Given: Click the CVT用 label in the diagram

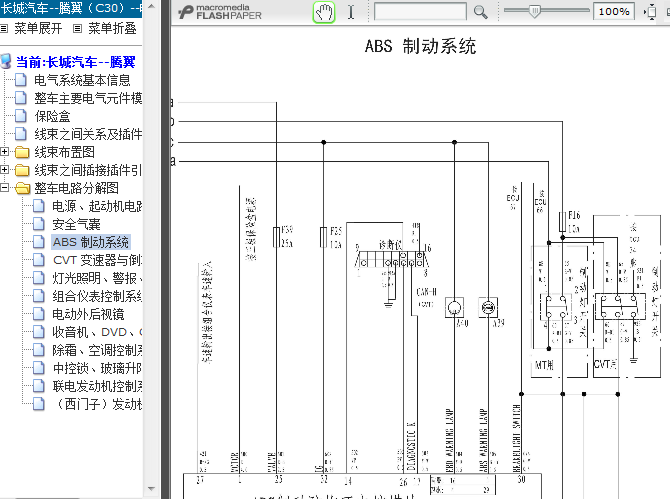Looking at the screenshot, I should tap(605, 364).
